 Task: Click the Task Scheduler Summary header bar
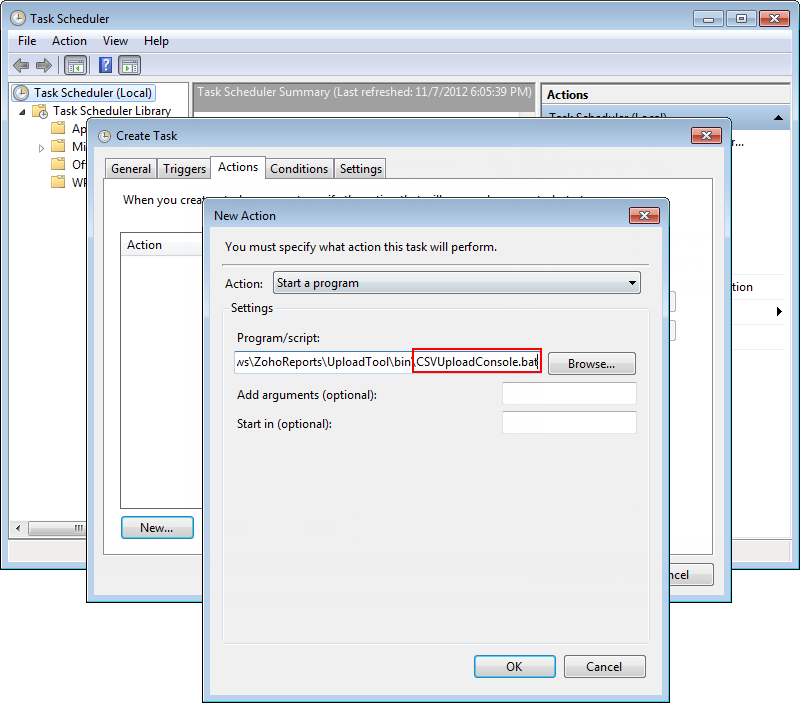(364, 97)
